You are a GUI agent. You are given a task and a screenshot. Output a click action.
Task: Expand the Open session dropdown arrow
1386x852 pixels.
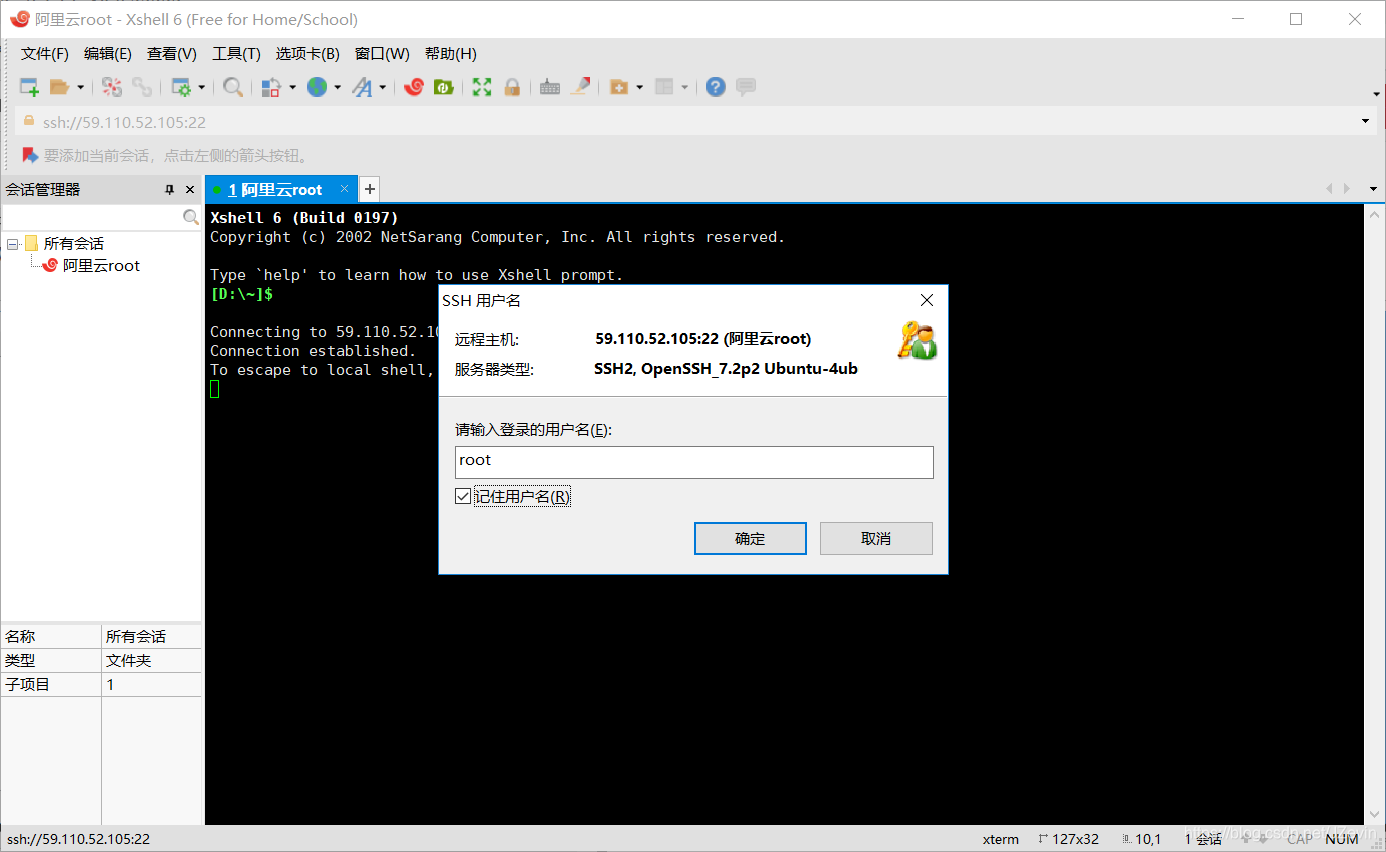click(x=81, y=87)
